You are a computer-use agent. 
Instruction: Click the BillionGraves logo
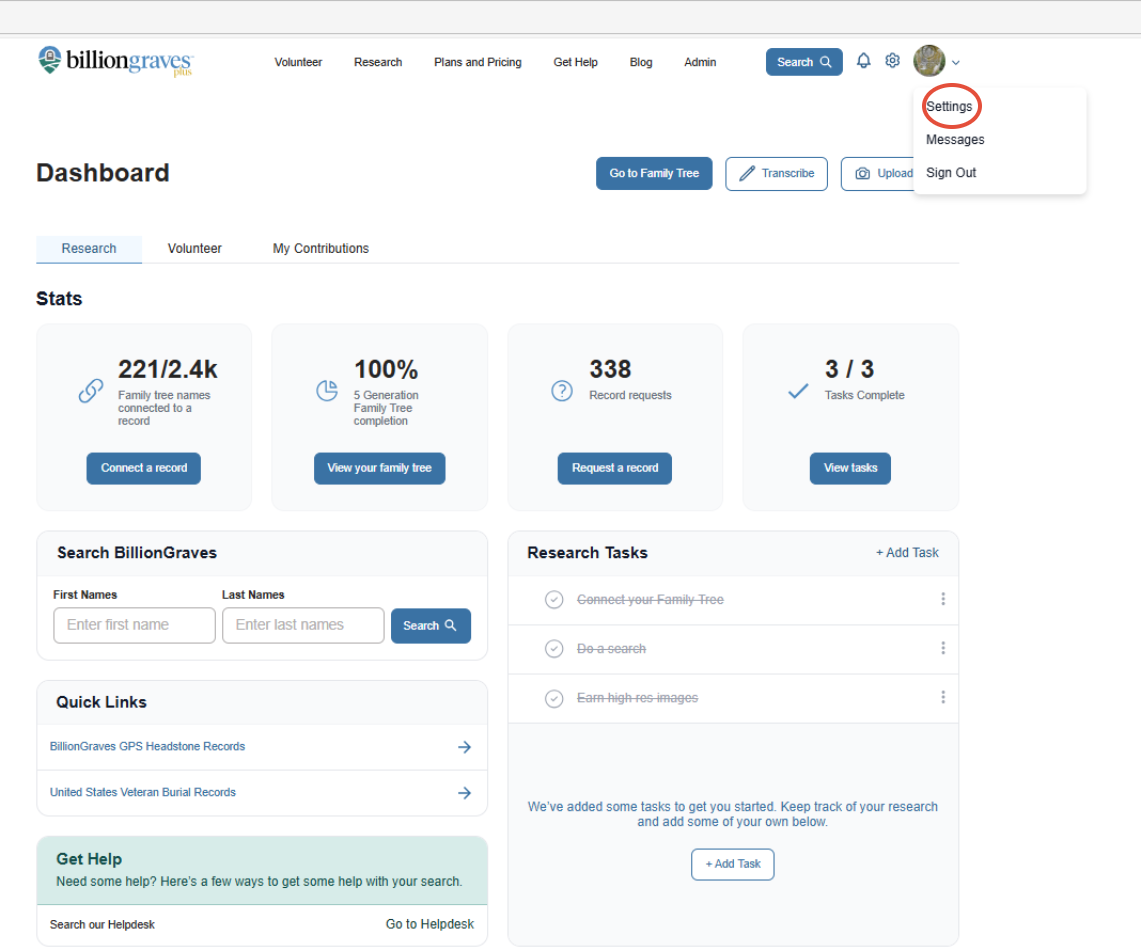tap(115, 61)
